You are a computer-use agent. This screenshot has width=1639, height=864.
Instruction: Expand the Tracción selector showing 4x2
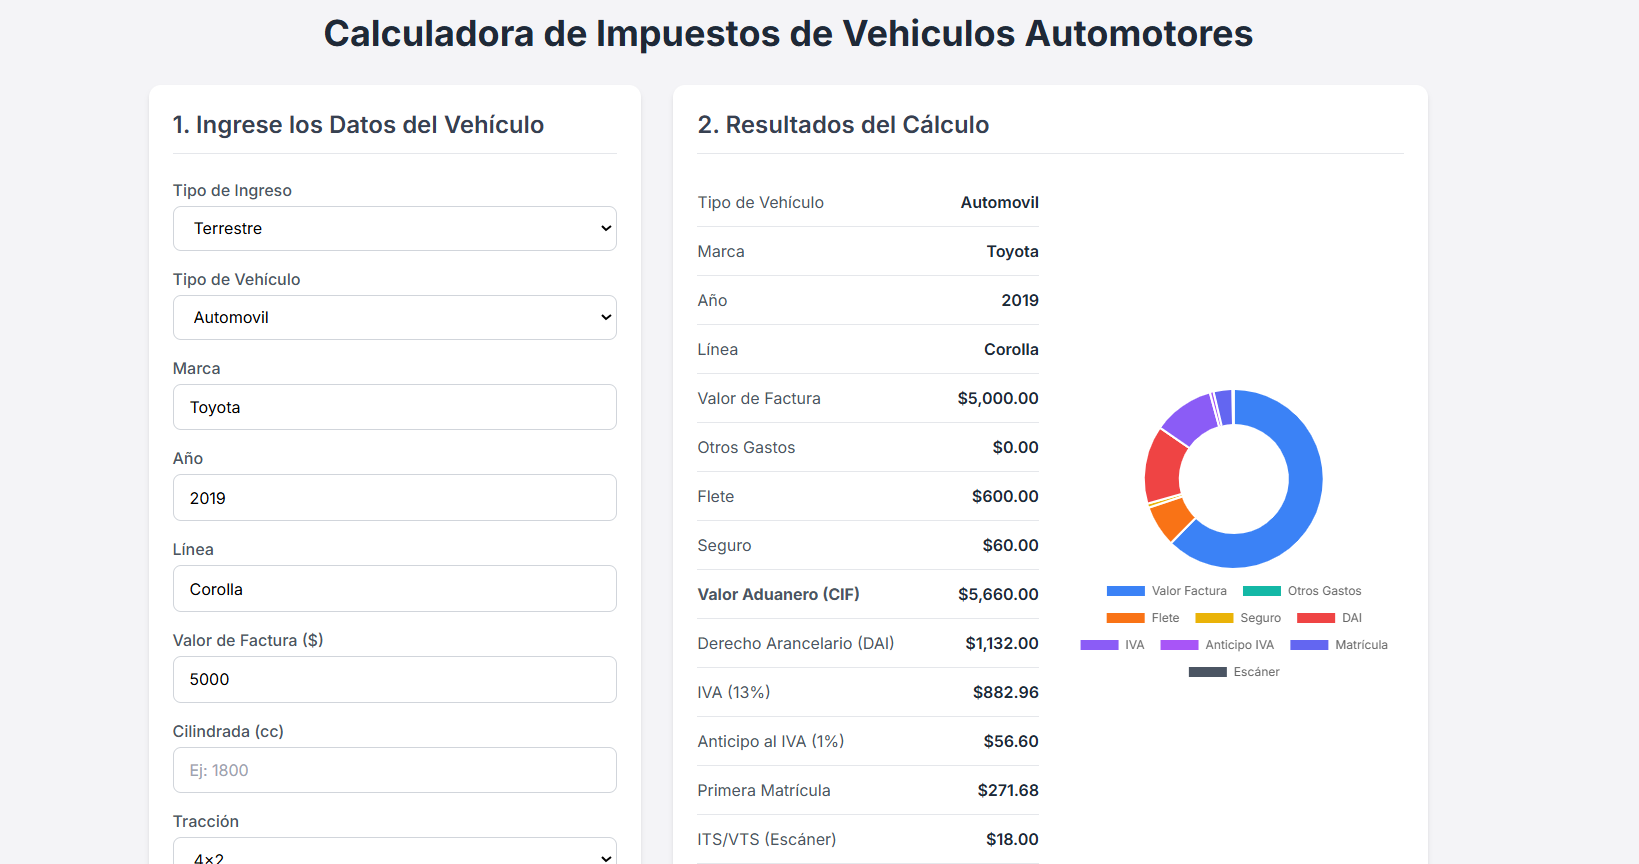(x=394, y=855)
